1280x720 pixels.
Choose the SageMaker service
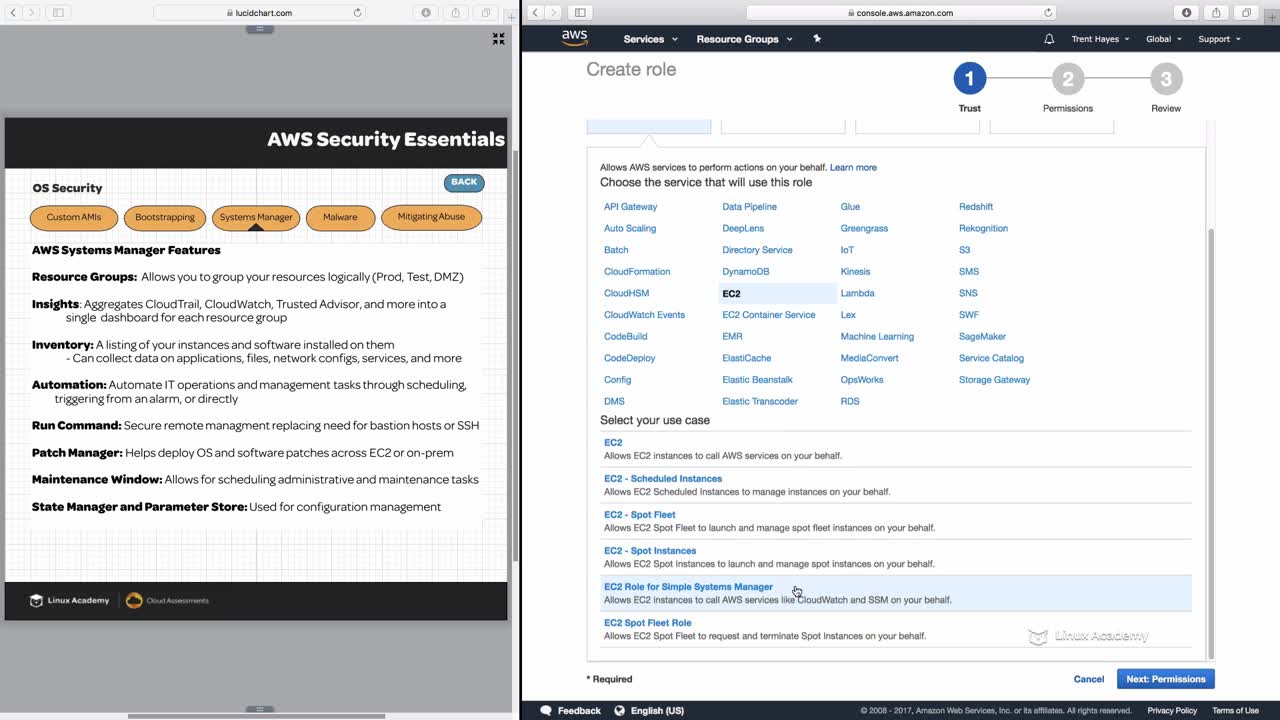point(982,337)
